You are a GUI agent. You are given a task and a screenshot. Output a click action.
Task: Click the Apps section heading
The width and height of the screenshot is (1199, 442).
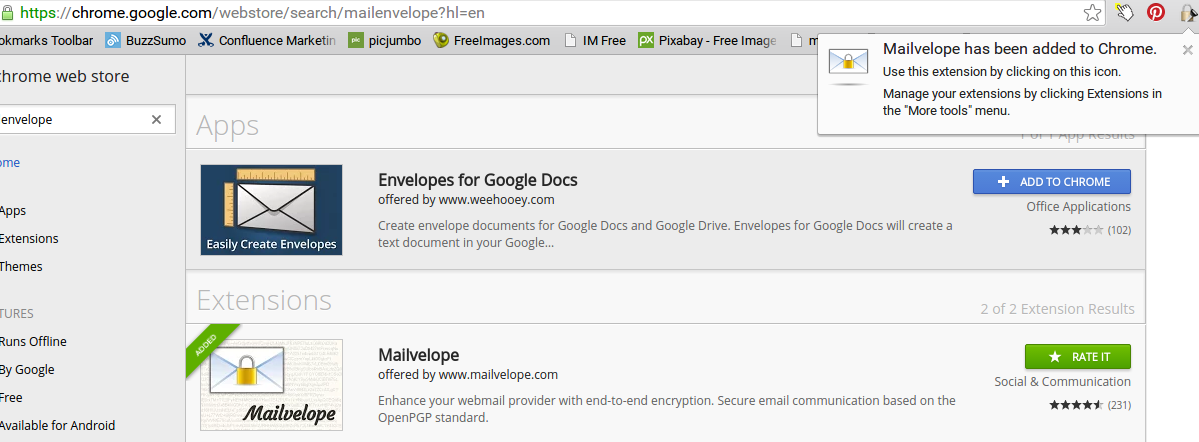tap(227, 125)
